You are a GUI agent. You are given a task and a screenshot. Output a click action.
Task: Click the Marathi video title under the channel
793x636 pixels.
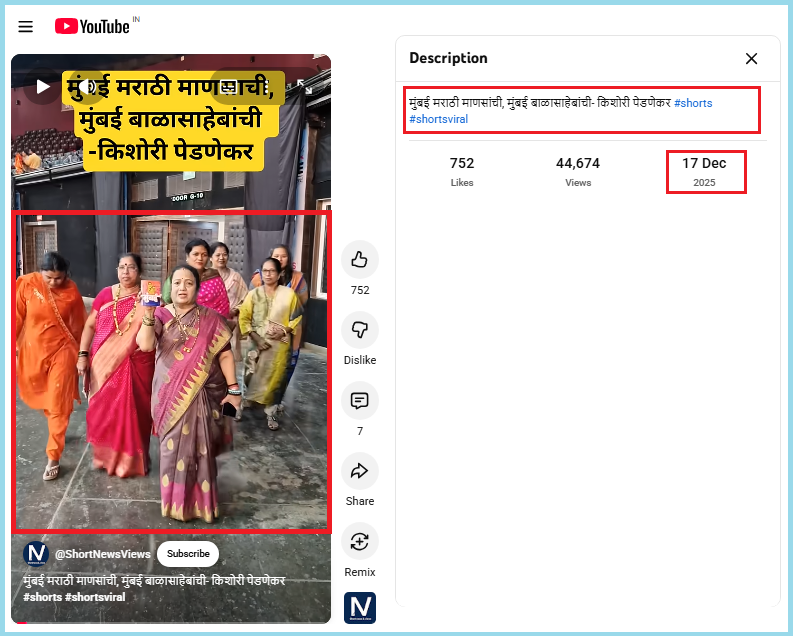[154, 581]
